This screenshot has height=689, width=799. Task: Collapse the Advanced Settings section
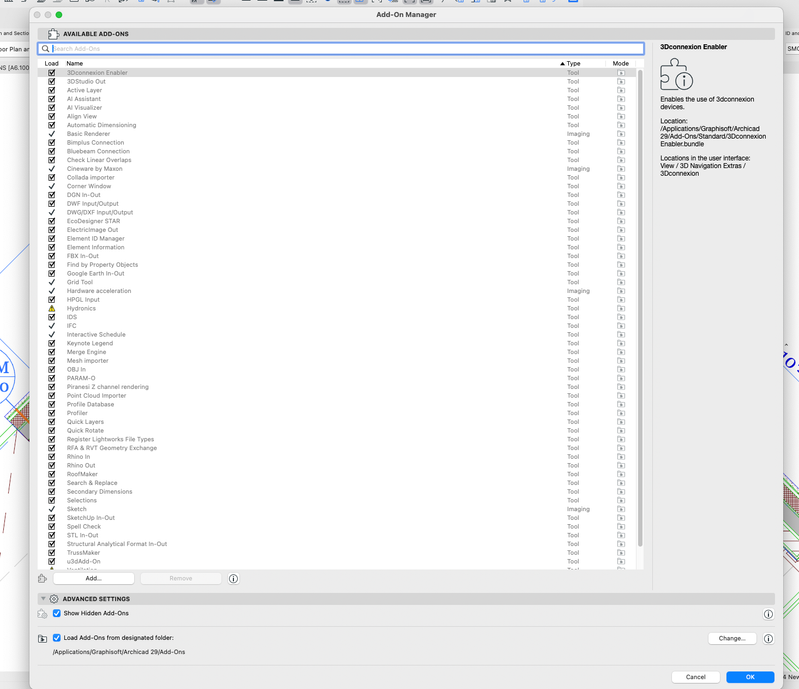tap(43, 598)
